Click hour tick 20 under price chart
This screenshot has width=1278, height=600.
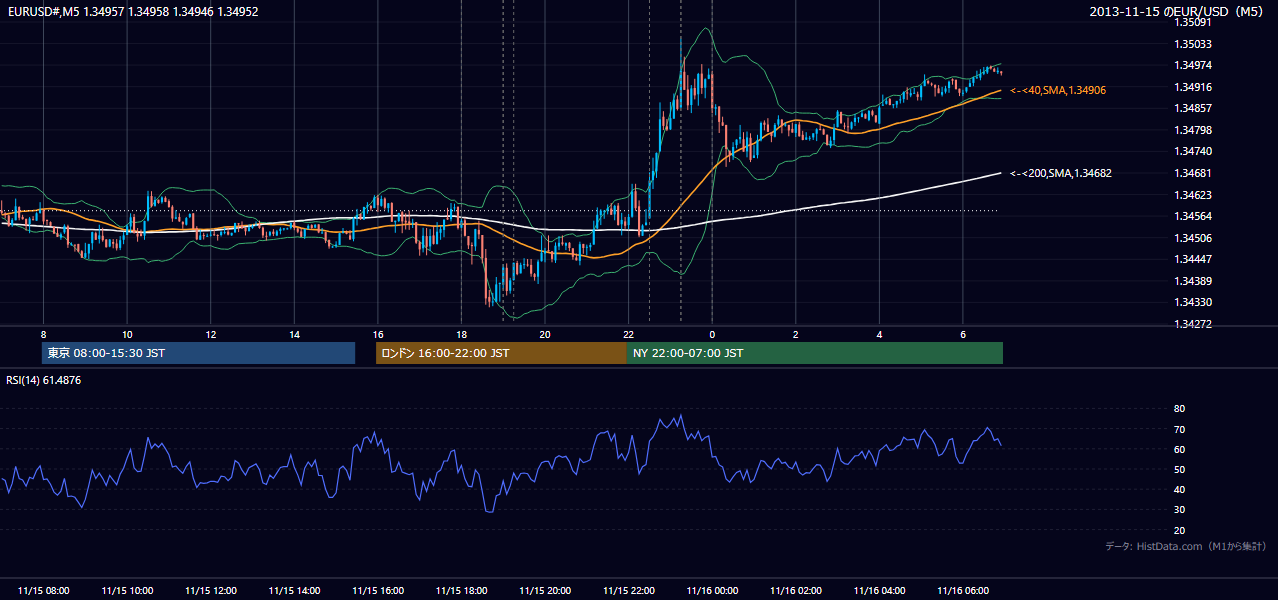545,334
